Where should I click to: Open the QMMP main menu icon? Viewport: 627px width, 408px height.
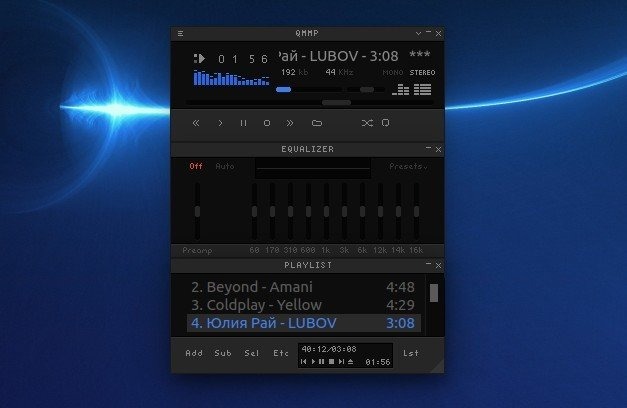coord(180,34)
